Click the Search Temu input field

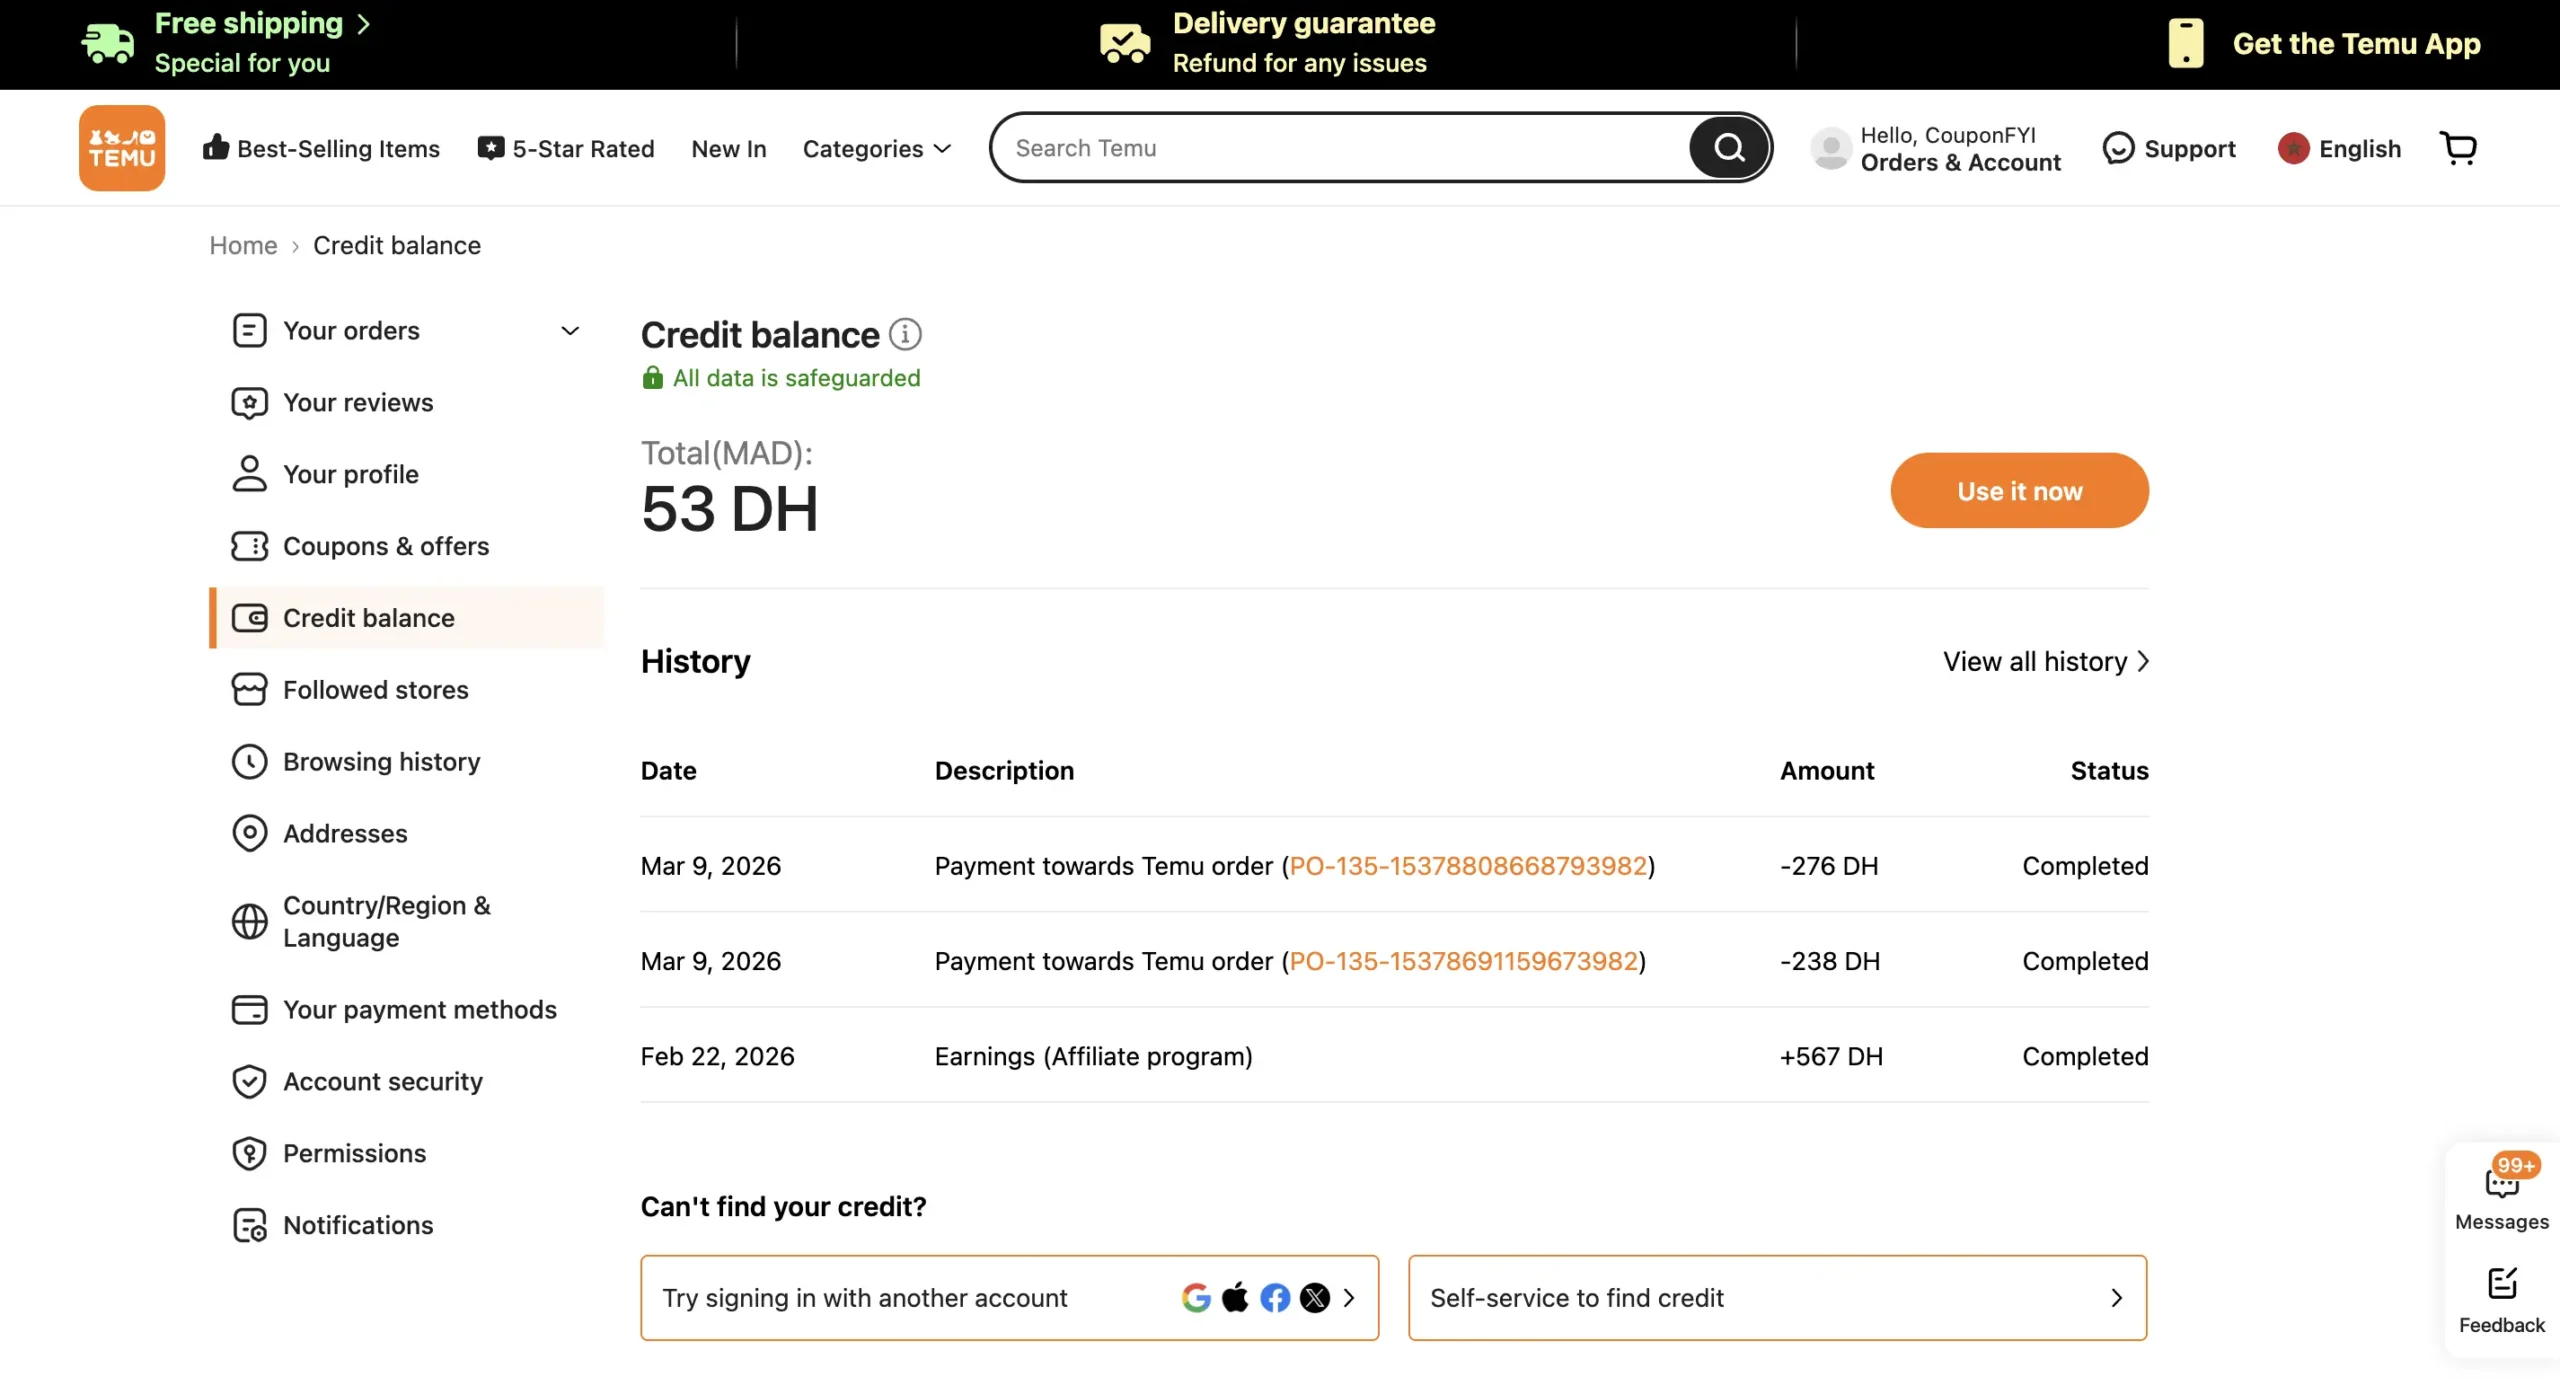pos(1340,148)
